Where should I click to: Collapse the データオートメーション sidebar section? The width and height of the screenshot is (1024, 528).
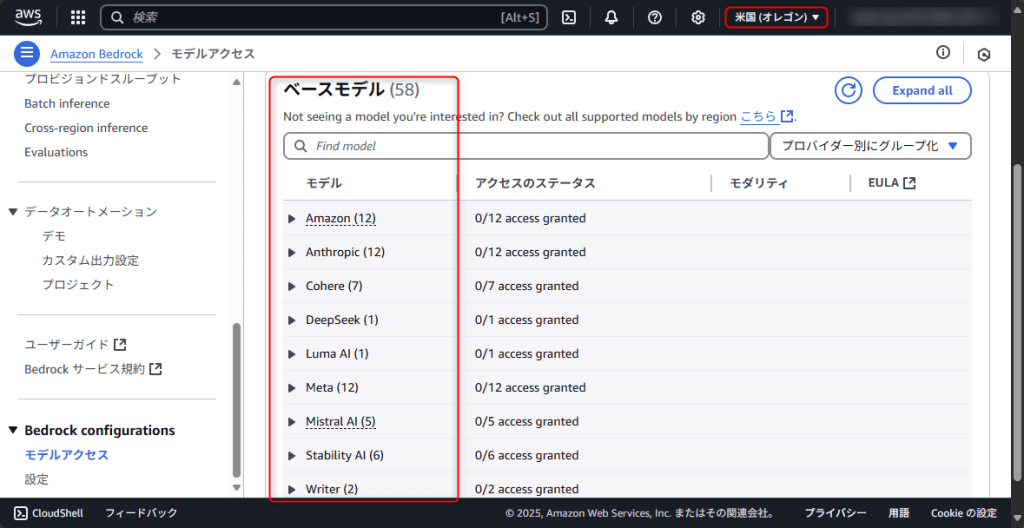point(12,212)
